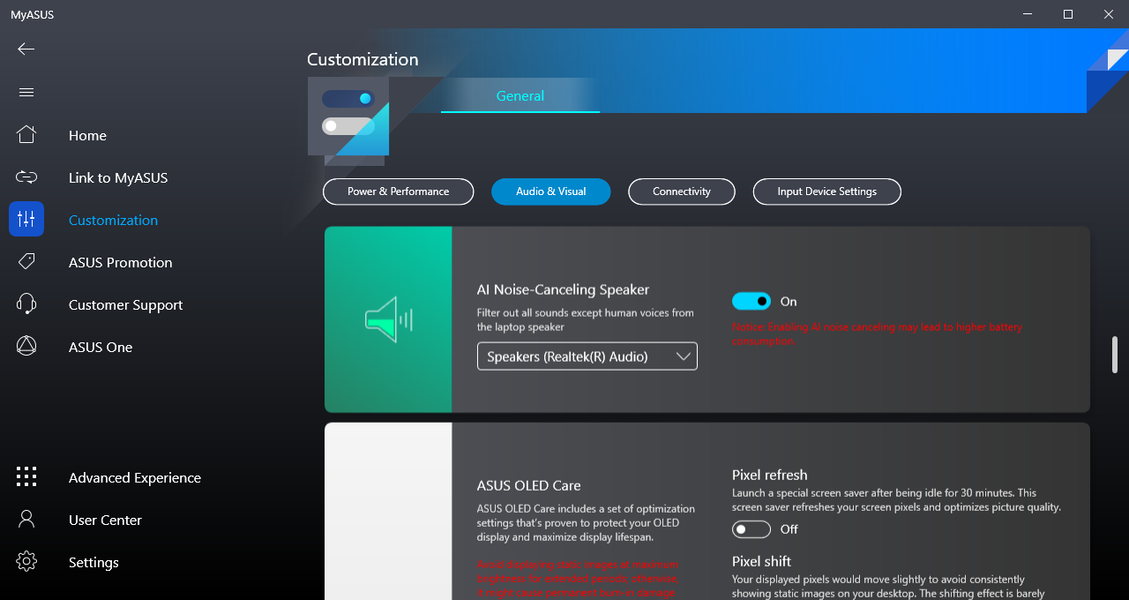Click the Pixel refresh heading
Viewport: 1129px width, 600px height.
tap(770, 475)
